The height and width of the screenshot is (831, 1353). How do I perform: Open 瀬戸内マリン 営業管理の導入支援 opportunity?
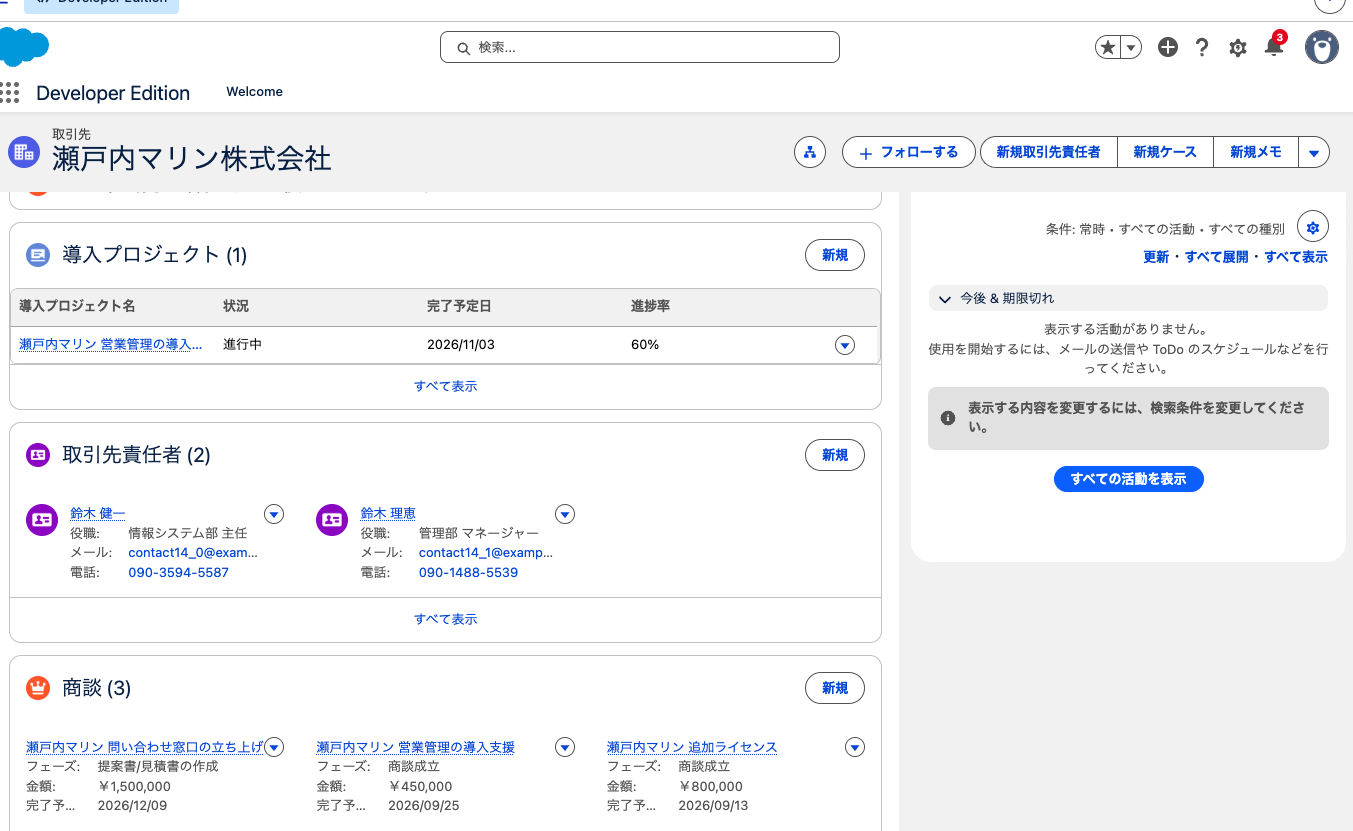(416, 747)
